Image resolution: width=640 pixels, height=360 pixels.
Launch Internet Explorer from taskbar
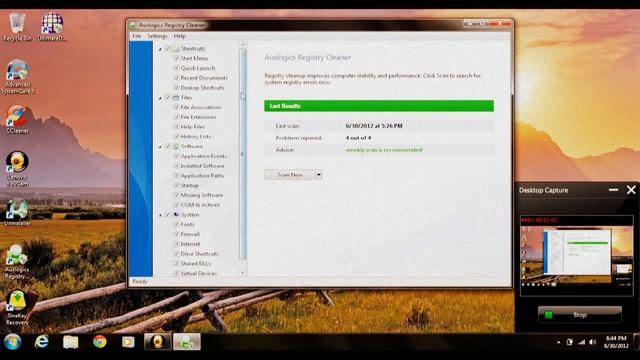[42, 342]
